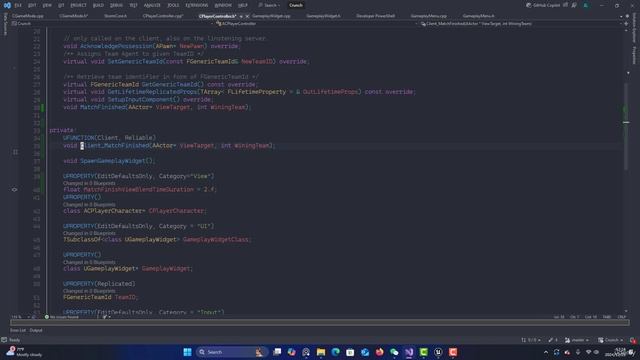Open the master branch dropdown
This screenshot has height=360, width=640.
click(x=577, y=340)
